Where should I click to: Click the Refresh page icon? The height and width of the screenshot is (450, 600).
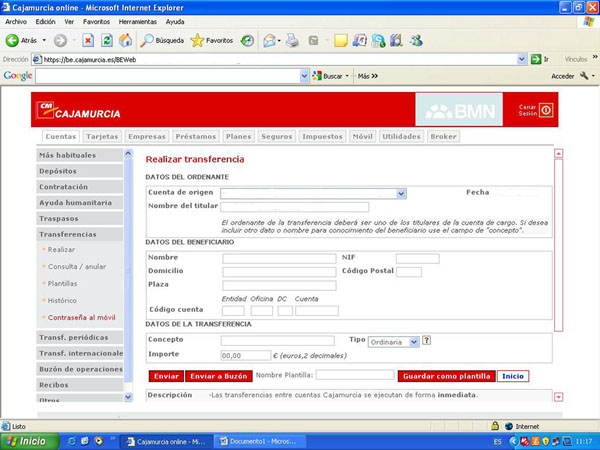(107, 40)
